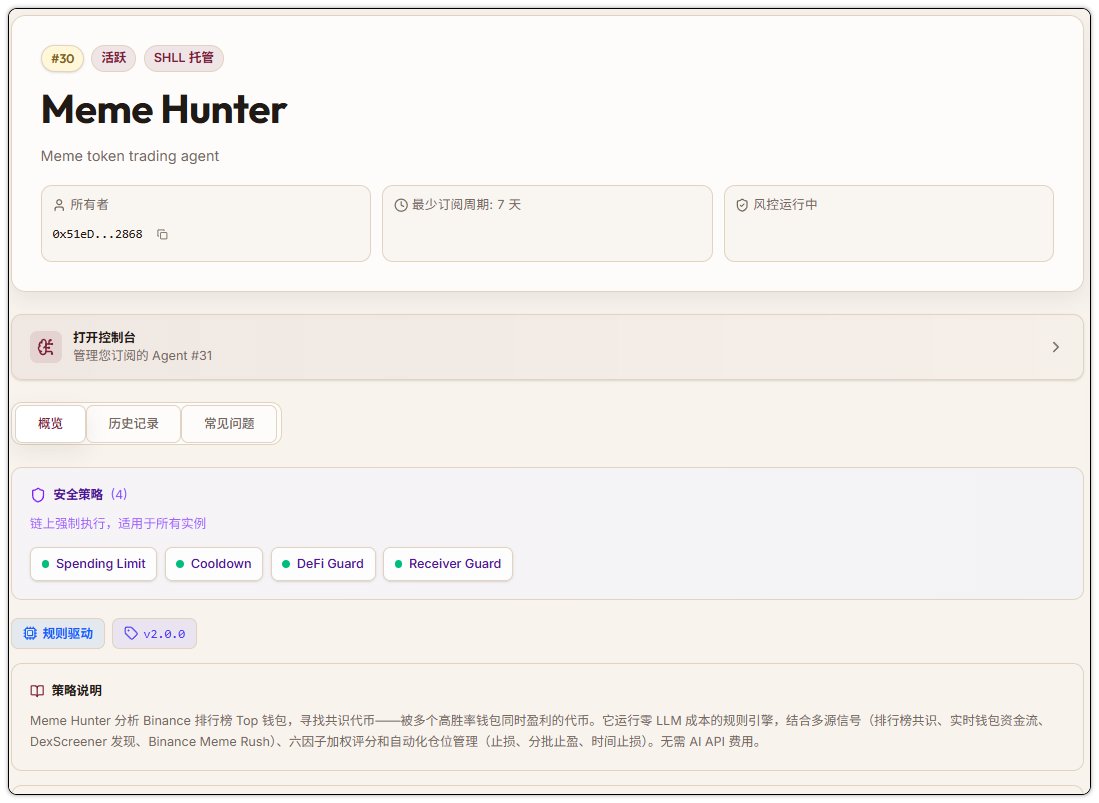1099x803 pixels.
Task: Click the tag icon in v2.0.0 badge
Action: point(131,633)
